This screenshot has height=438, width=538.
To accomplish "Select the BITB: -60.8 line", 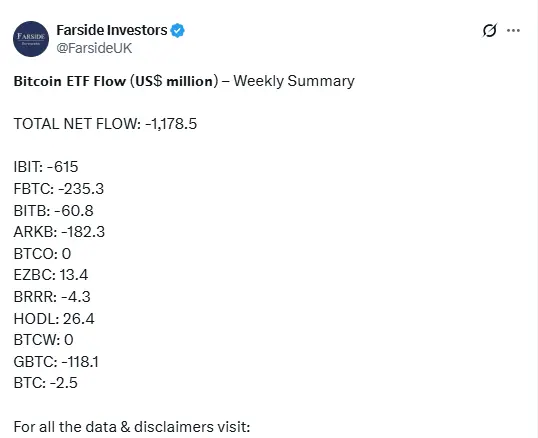I will (x=54, y=211).
